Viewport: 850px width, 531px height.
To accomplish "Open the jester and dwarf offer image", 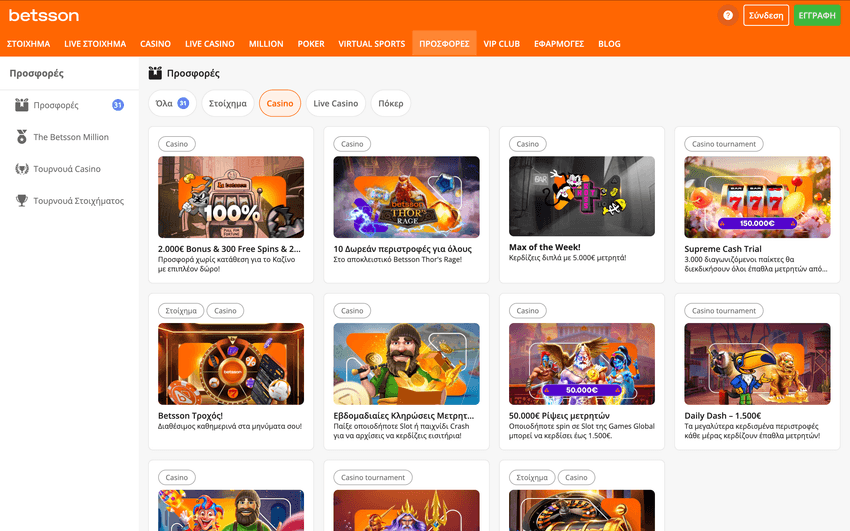I will (x=231, y=510).
